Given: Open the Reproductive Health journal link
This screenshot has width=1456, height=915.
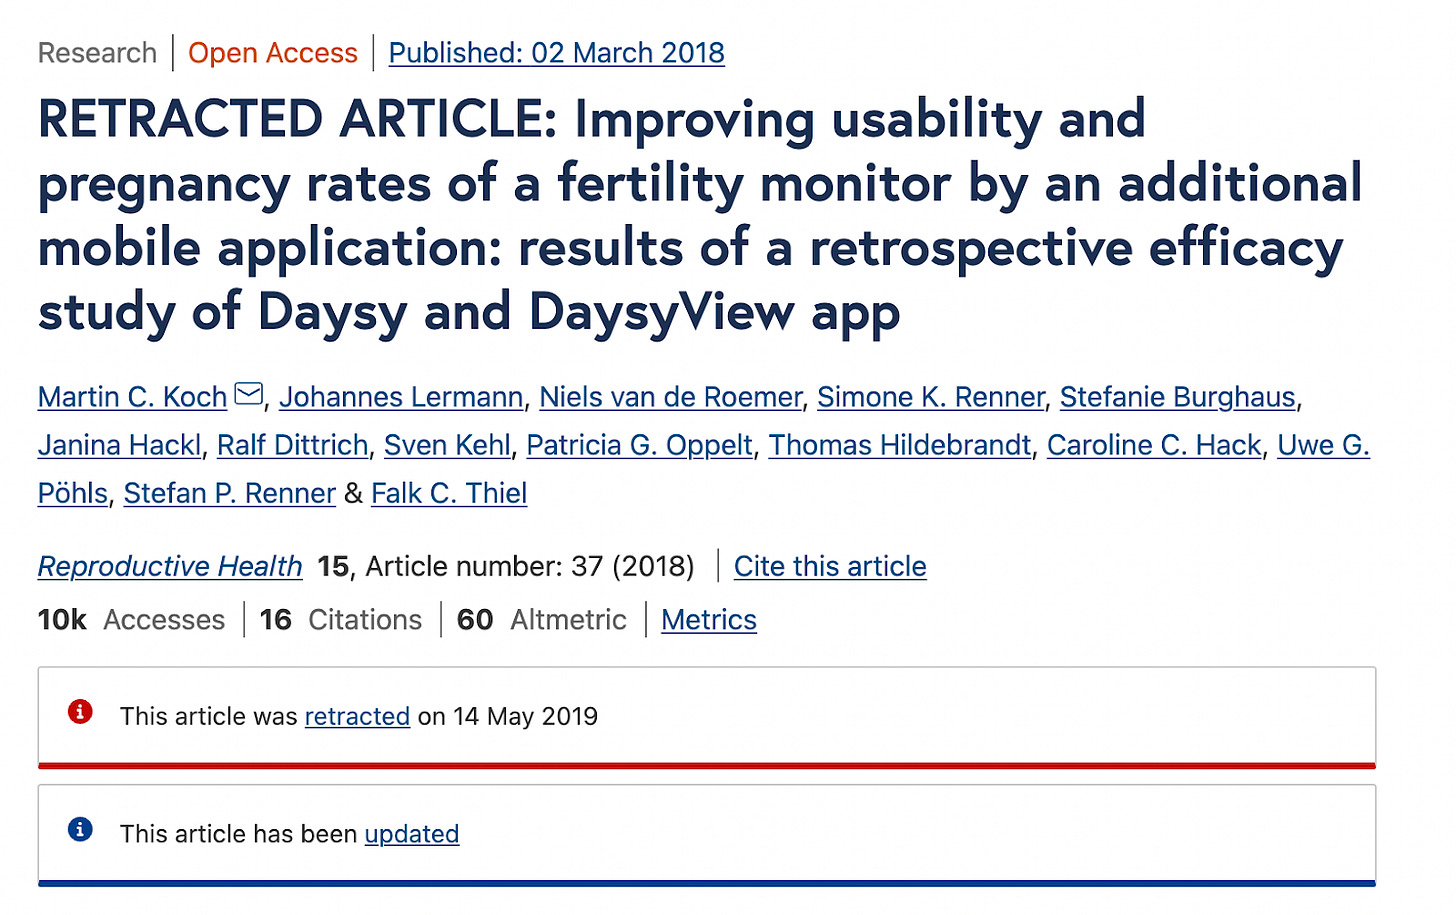Looking at the screenshot, I should click(x=170, y=566).
